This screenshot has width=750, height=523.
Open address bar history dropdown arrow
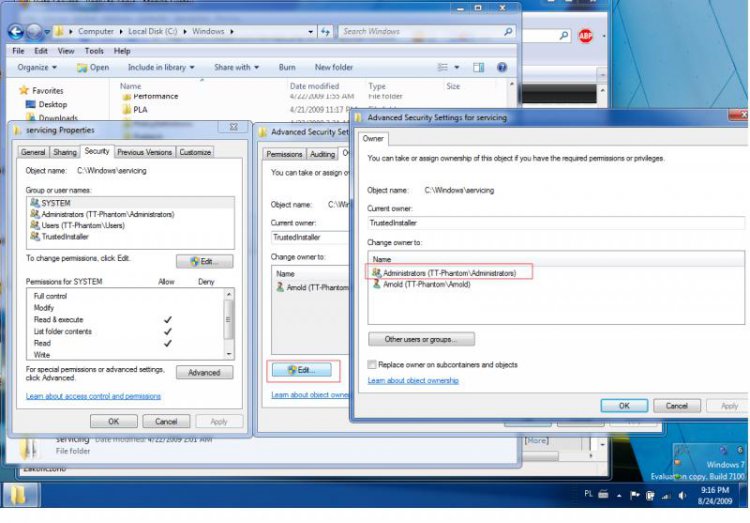click(311, 32)
